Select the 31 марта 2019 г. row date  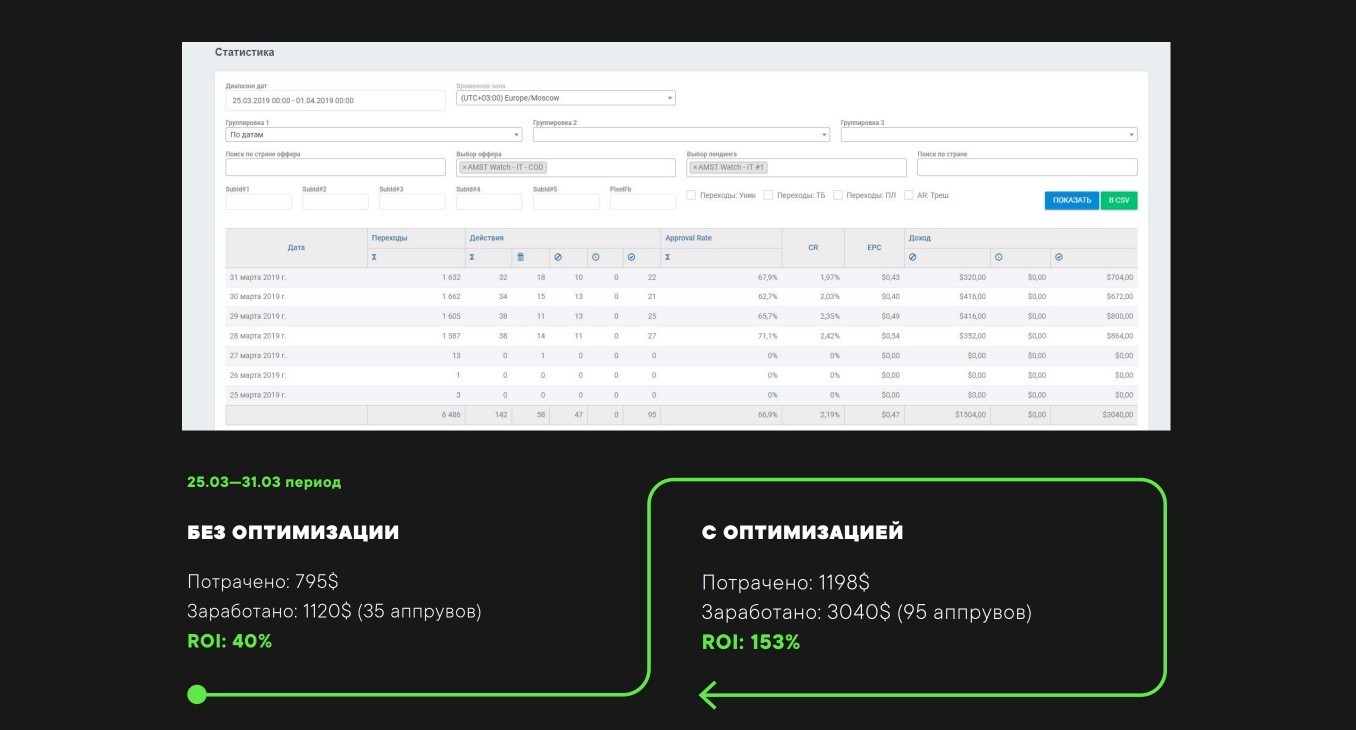coord(258,277)
